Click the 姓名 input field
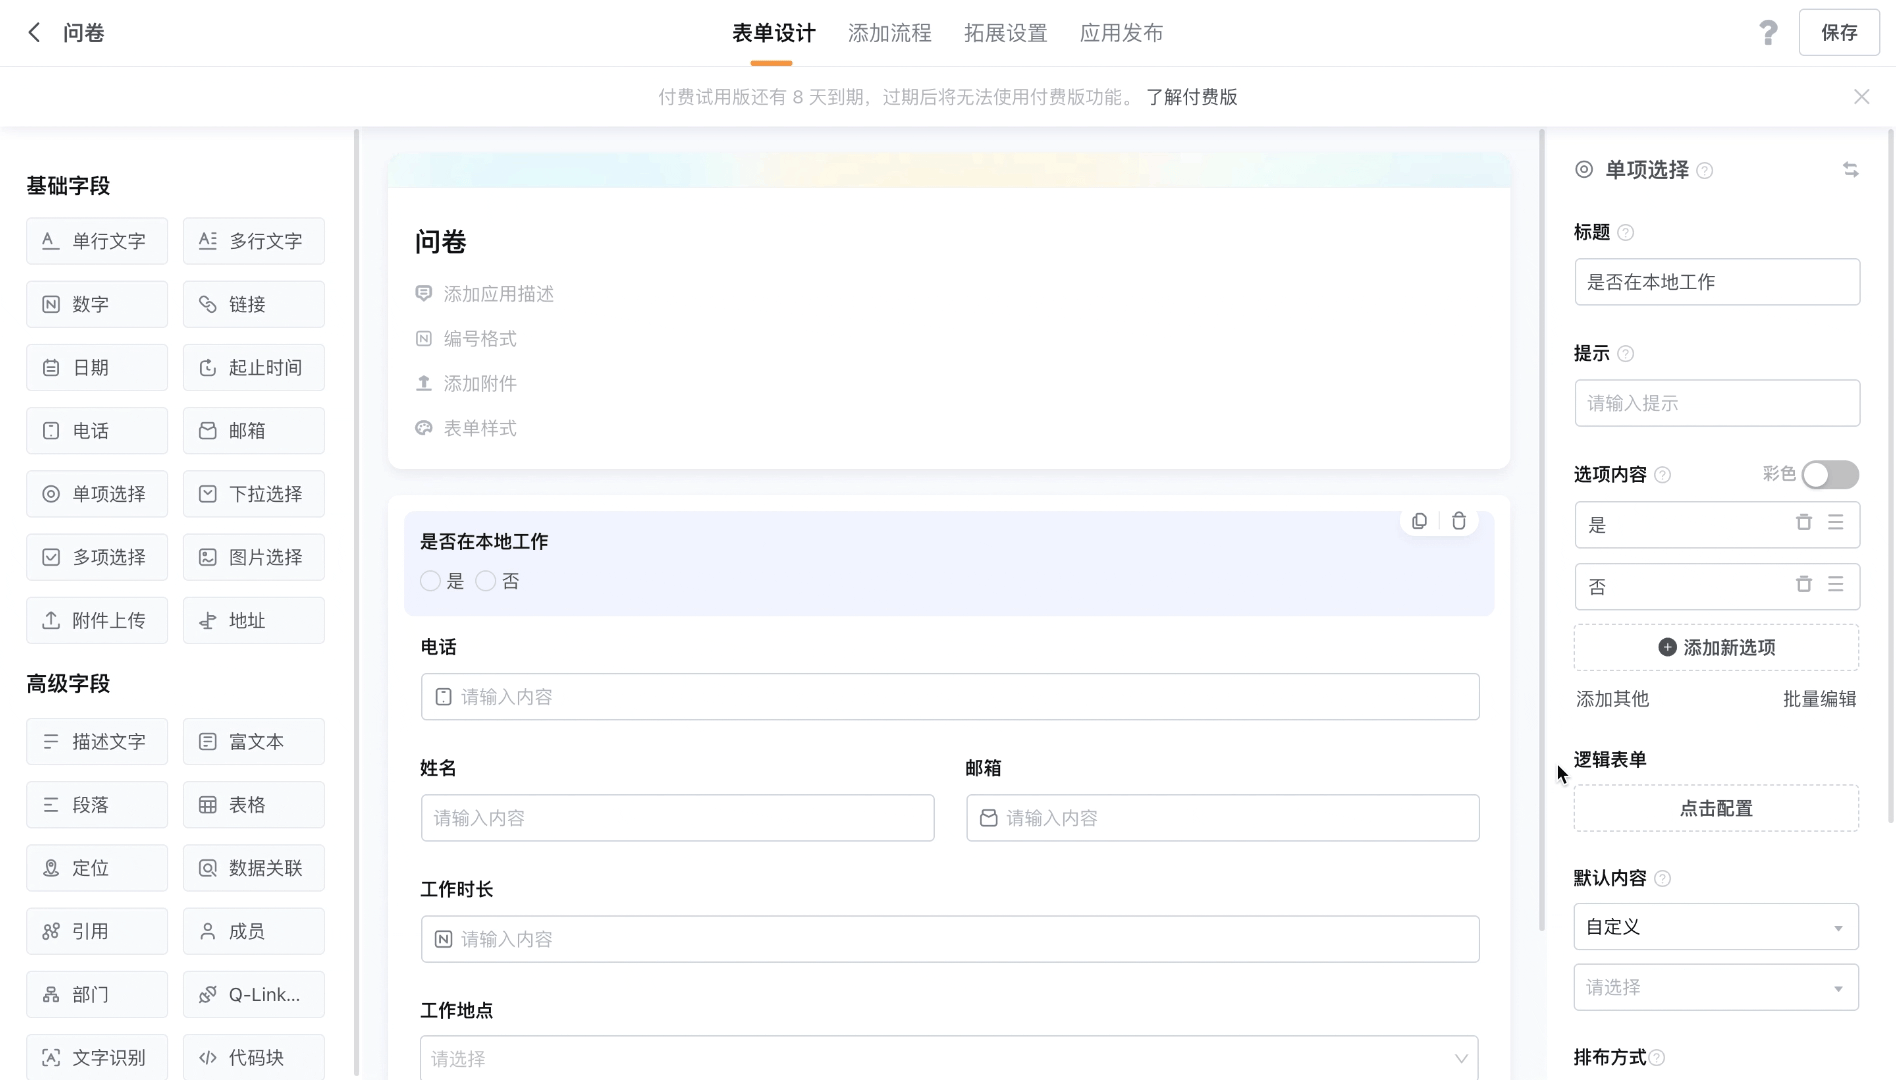The height and width of the screenshot is (1080, 1896). tap(677, 818)
